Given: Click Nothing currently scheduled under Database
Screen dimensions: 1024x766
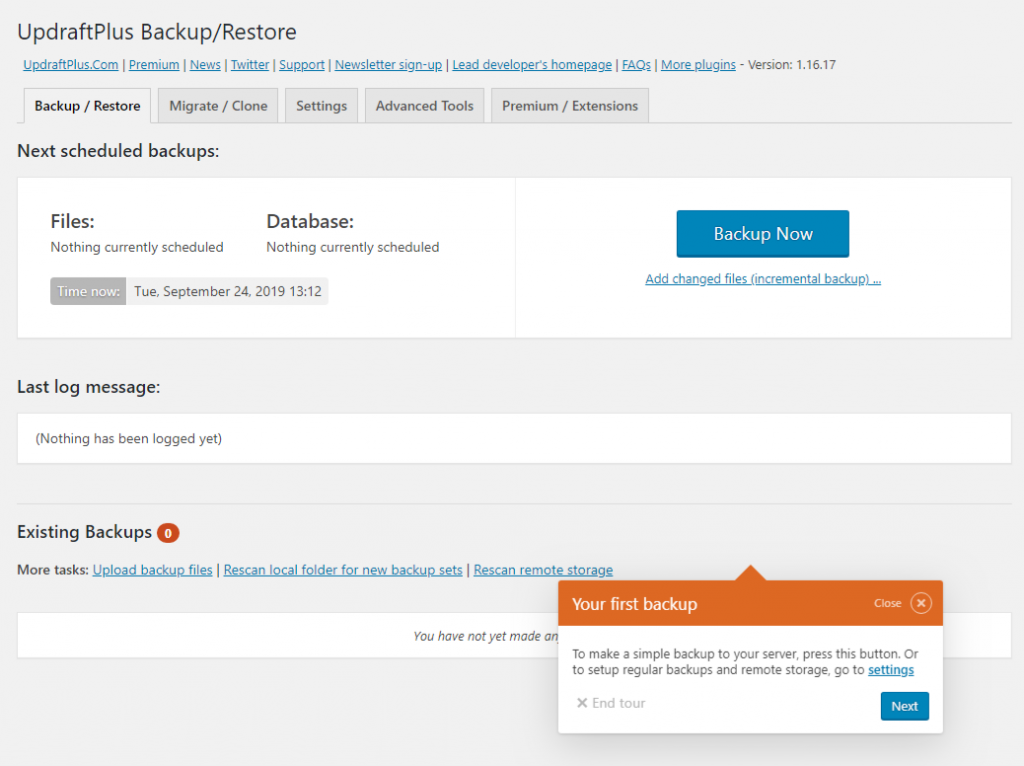Looking at the screenshot, I should 353,247.
